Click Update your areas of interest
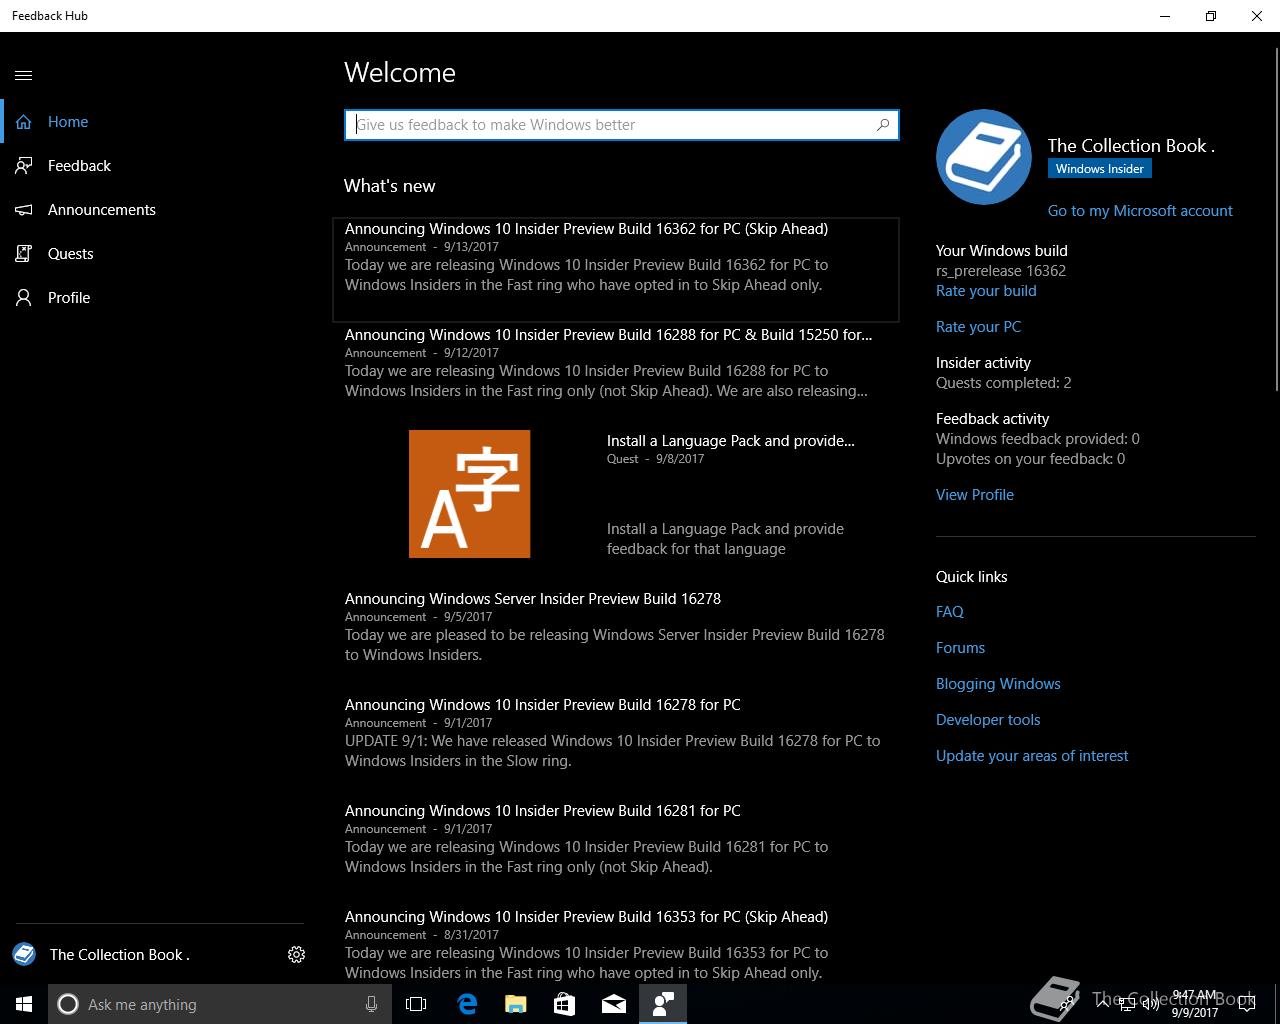The image size is (1280, 1024). (x=1032, y=756)
